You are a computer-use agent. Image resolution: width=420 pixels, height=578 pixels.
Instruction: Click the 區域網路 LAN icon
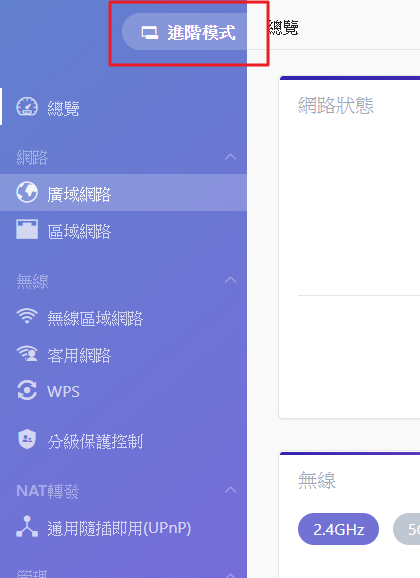click(x=27, y=229)
